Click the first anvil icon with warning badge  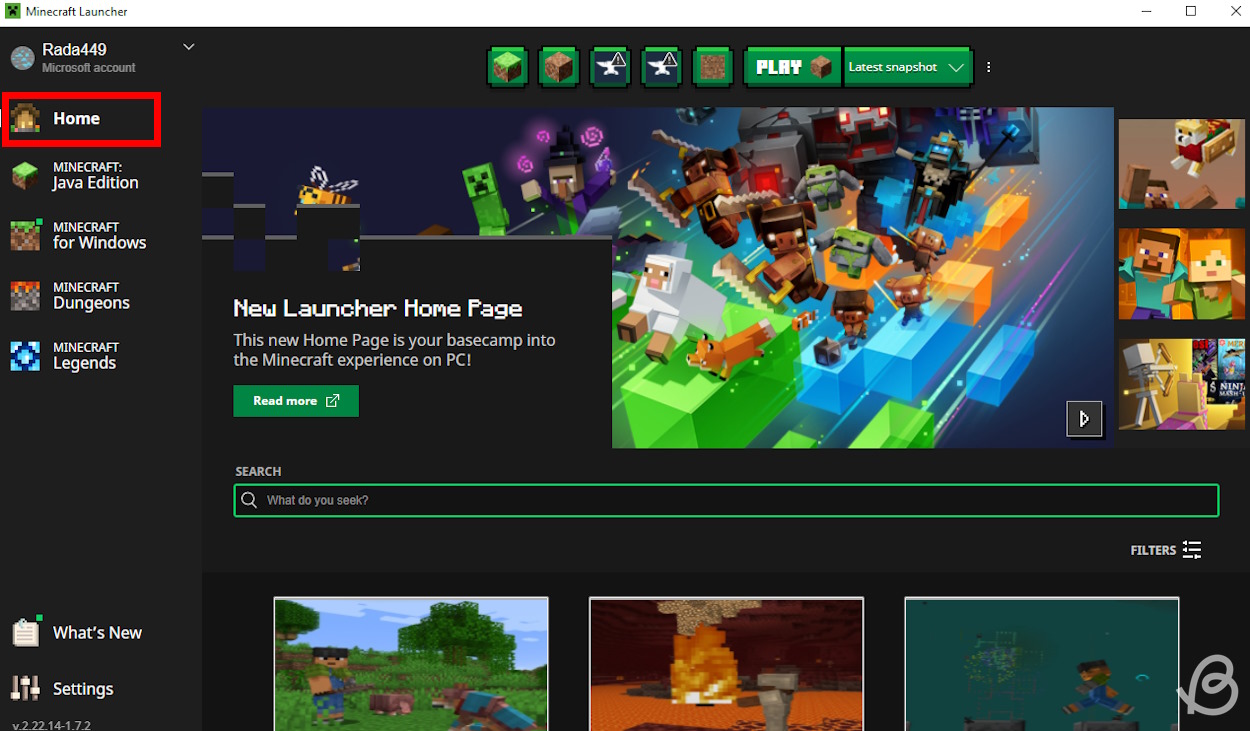610,67
